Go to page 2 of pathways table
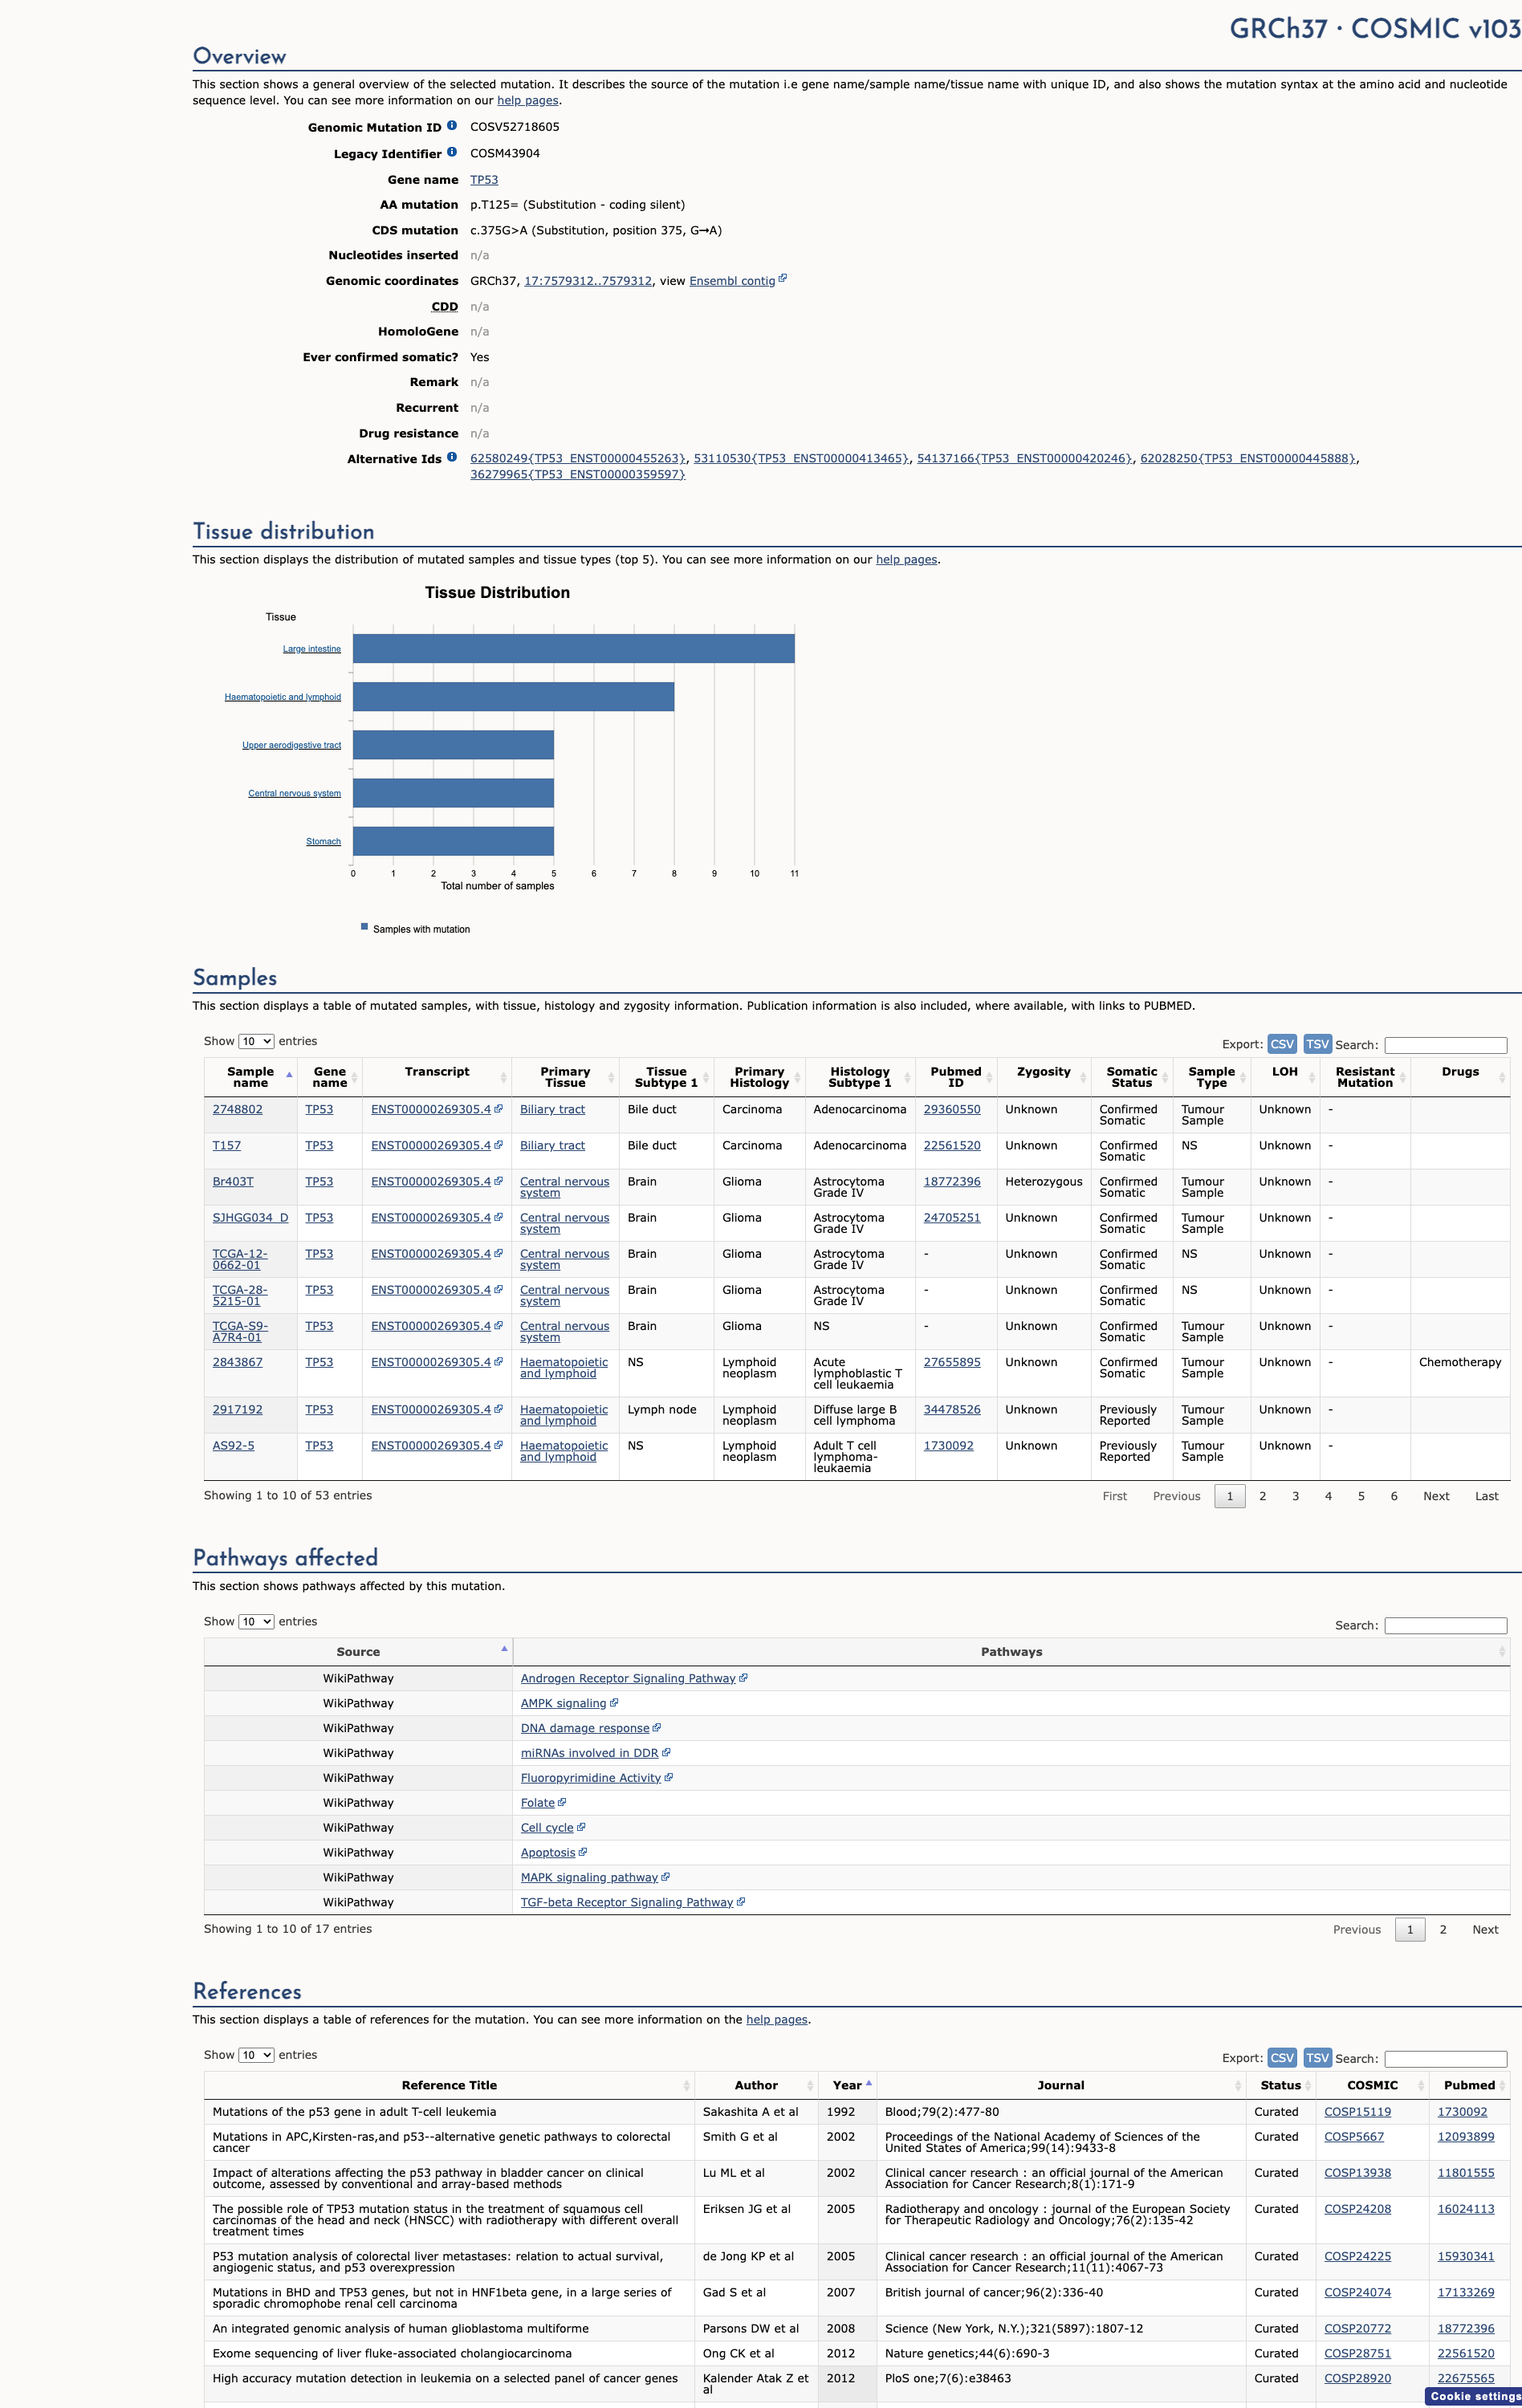The image size is (1522, 2408). point(1442,1930)
